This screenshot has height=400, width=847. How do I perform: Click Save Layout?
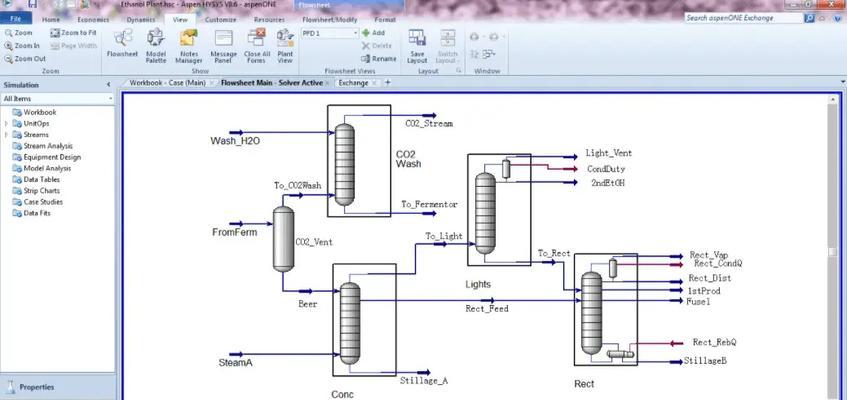point(417,46)
